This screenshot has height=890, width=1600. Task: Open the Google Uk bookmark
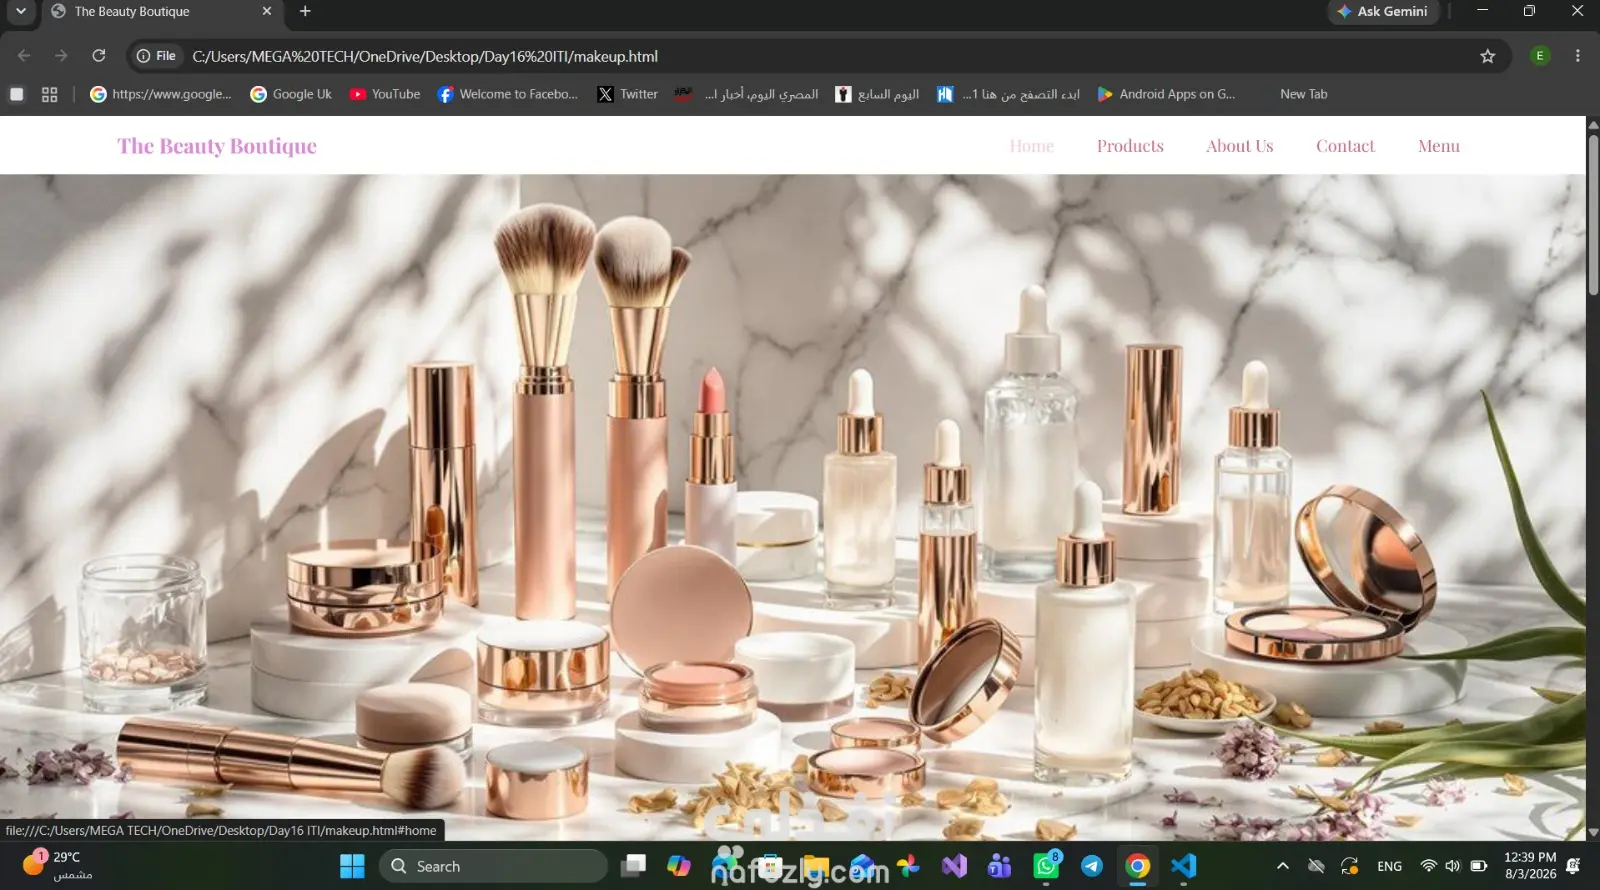(291, 94)
